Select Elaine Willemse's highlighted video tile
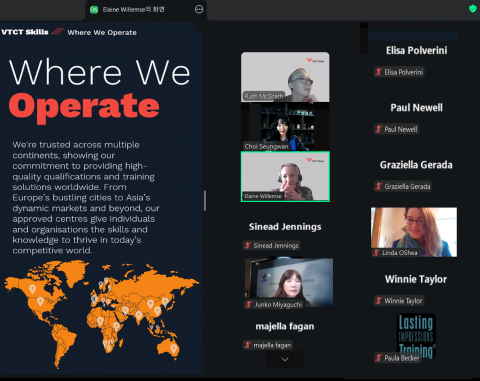 (x=285, y=176)
